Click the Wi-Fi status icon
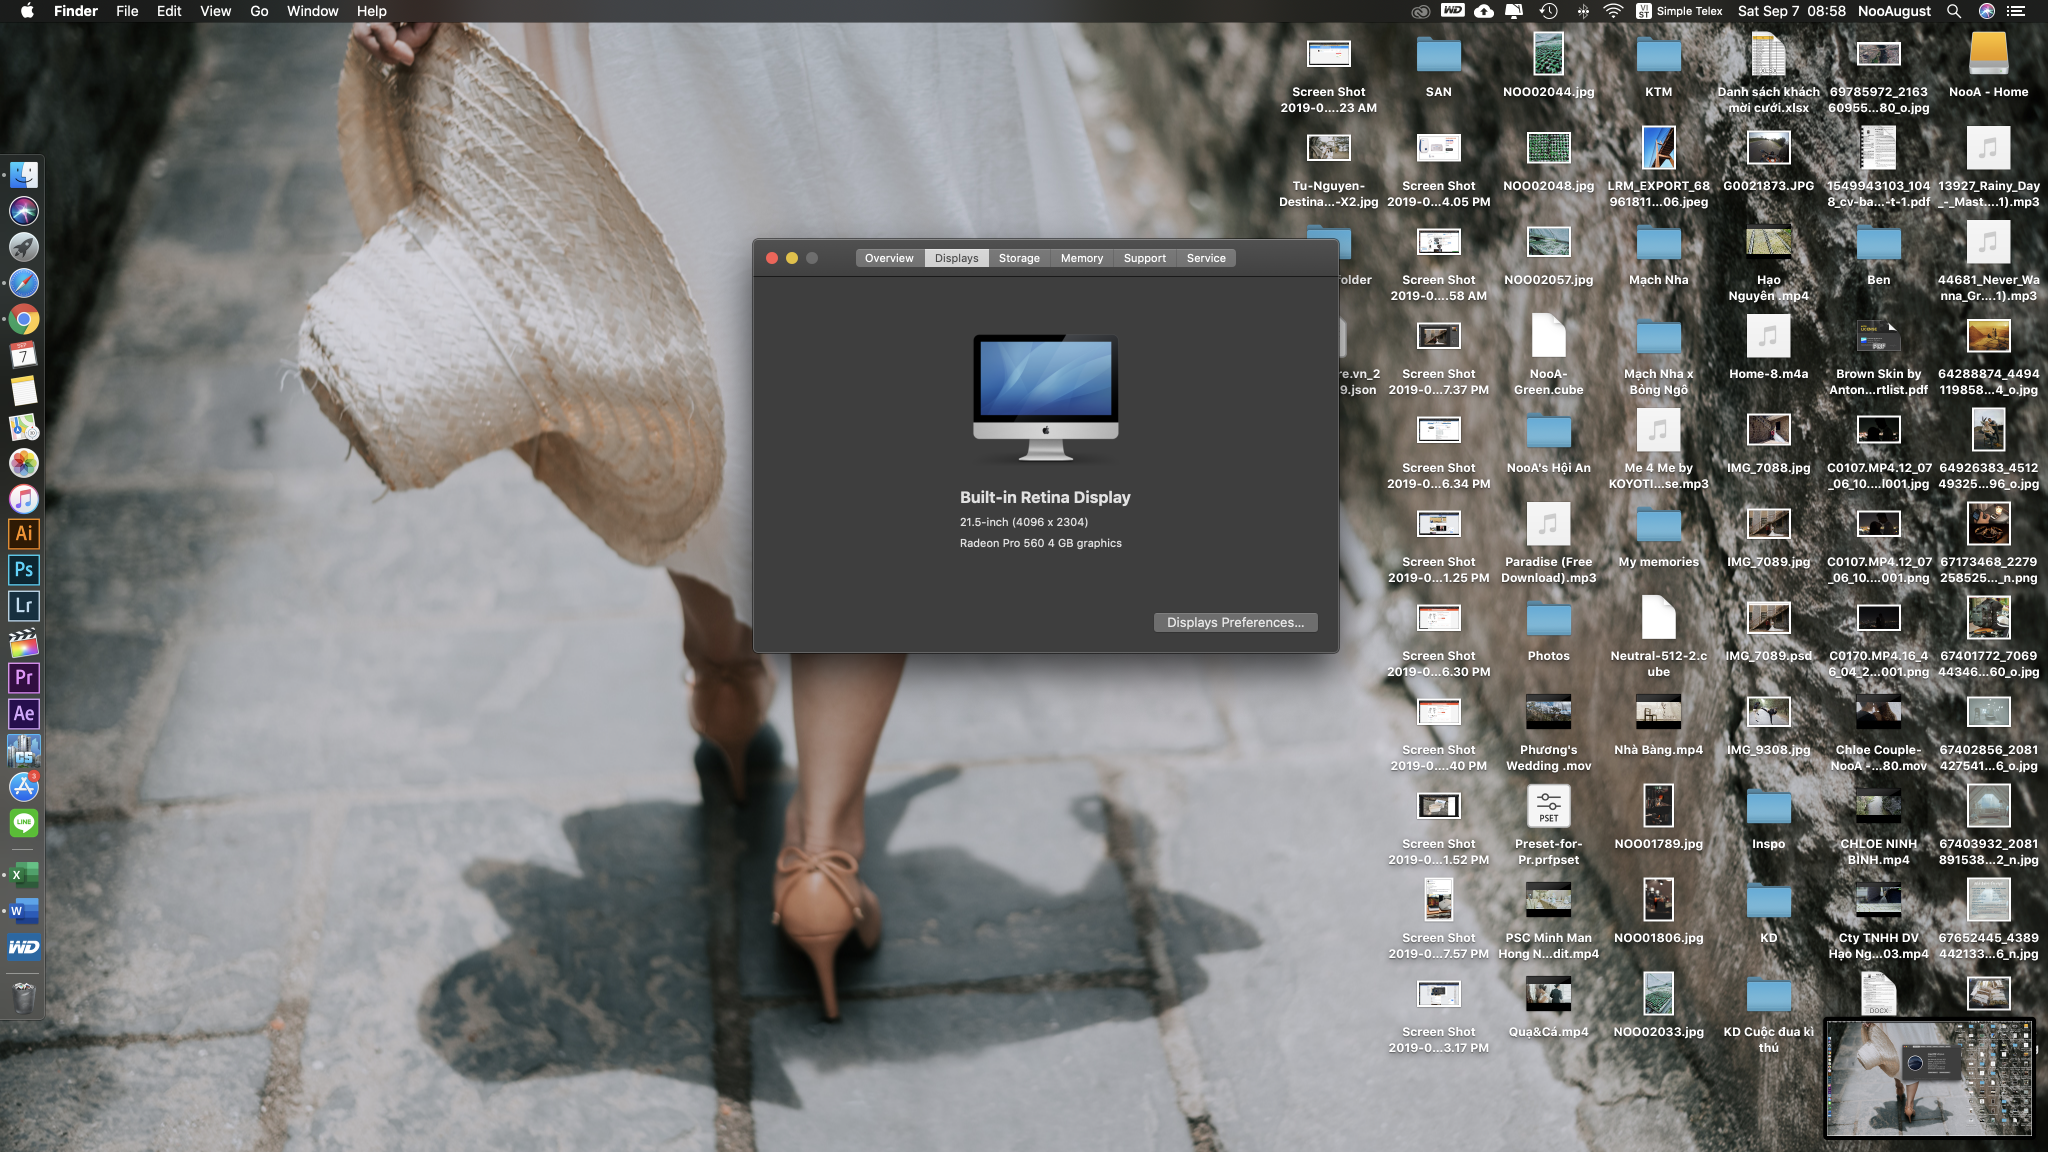This screenshot has height=1152, width=2048. (x=1613, y=11)
